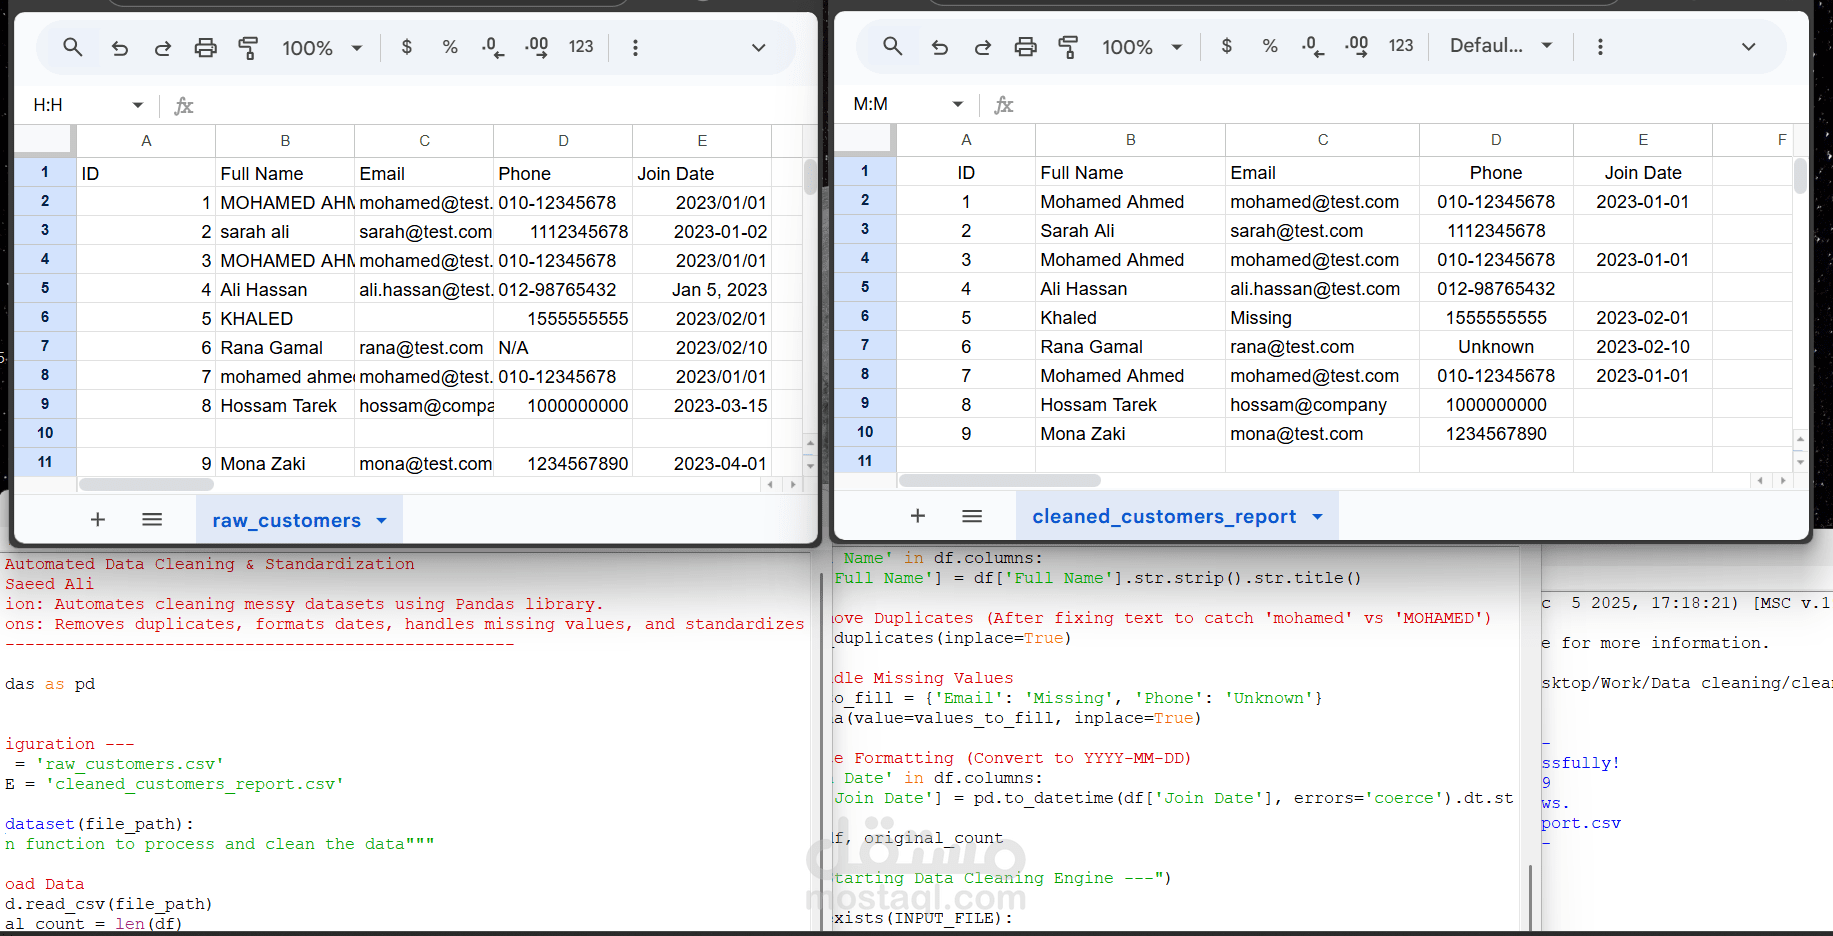Open search menus in the raw_customers spreadsheet toolbar
Viewport: 1833px width, 936px height.
[x=73, y=47]
